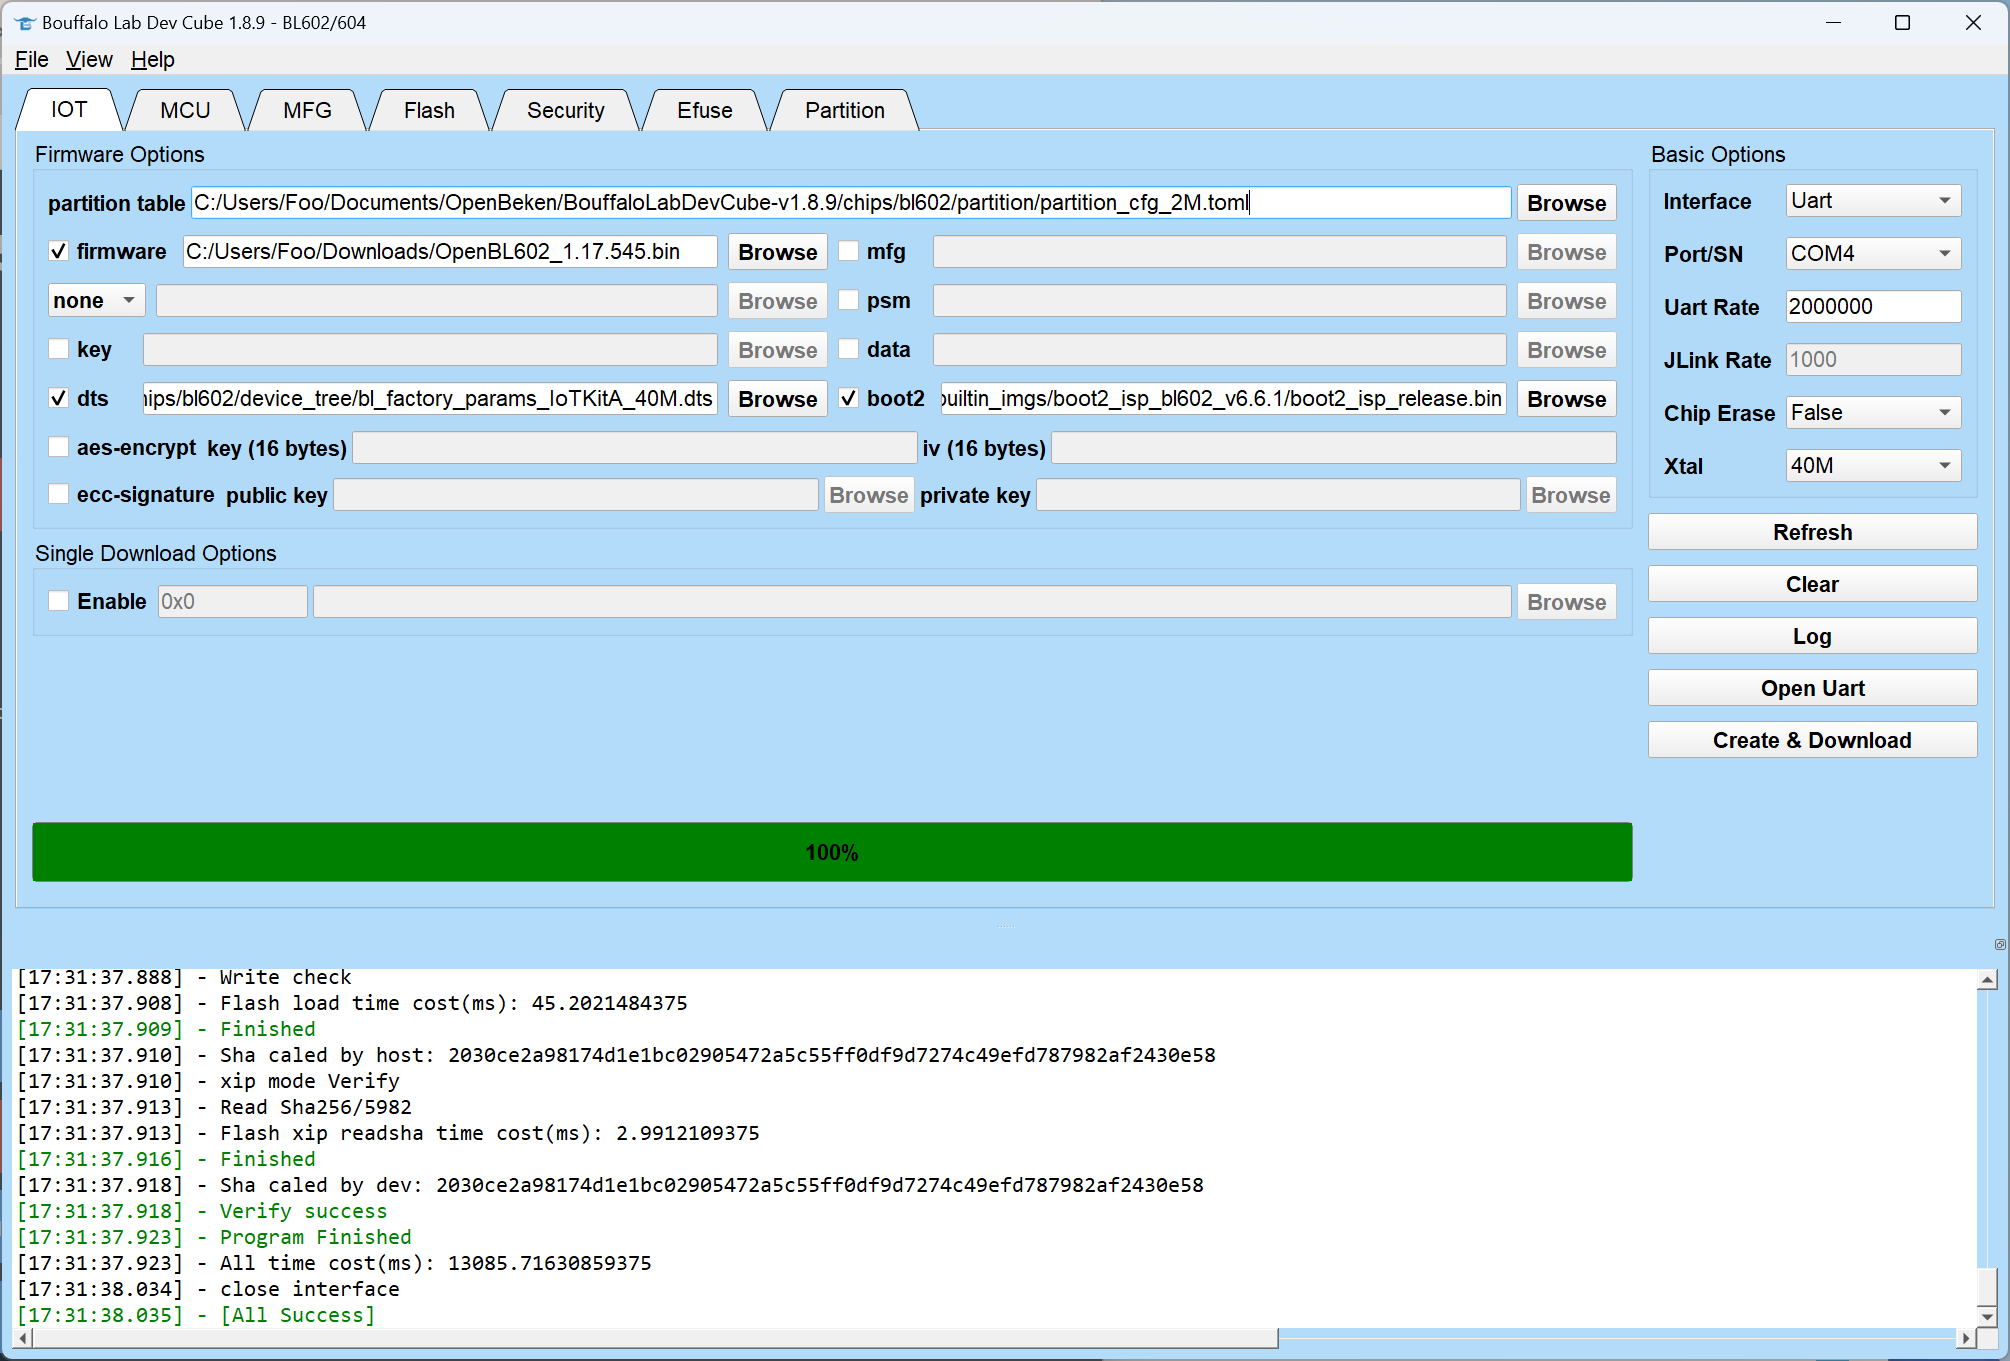Switch to the Security tab
The image size is (2010, 1361).
[x=565, y=111]
